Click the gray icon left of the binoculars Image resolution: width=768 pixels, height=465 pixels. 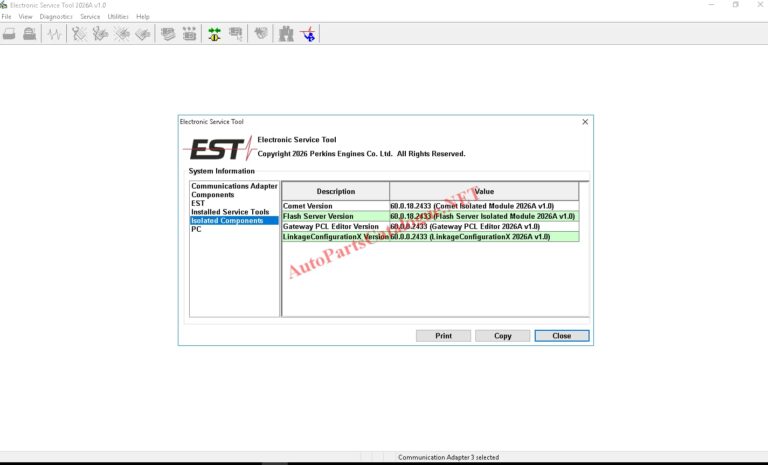coord(261,34)
